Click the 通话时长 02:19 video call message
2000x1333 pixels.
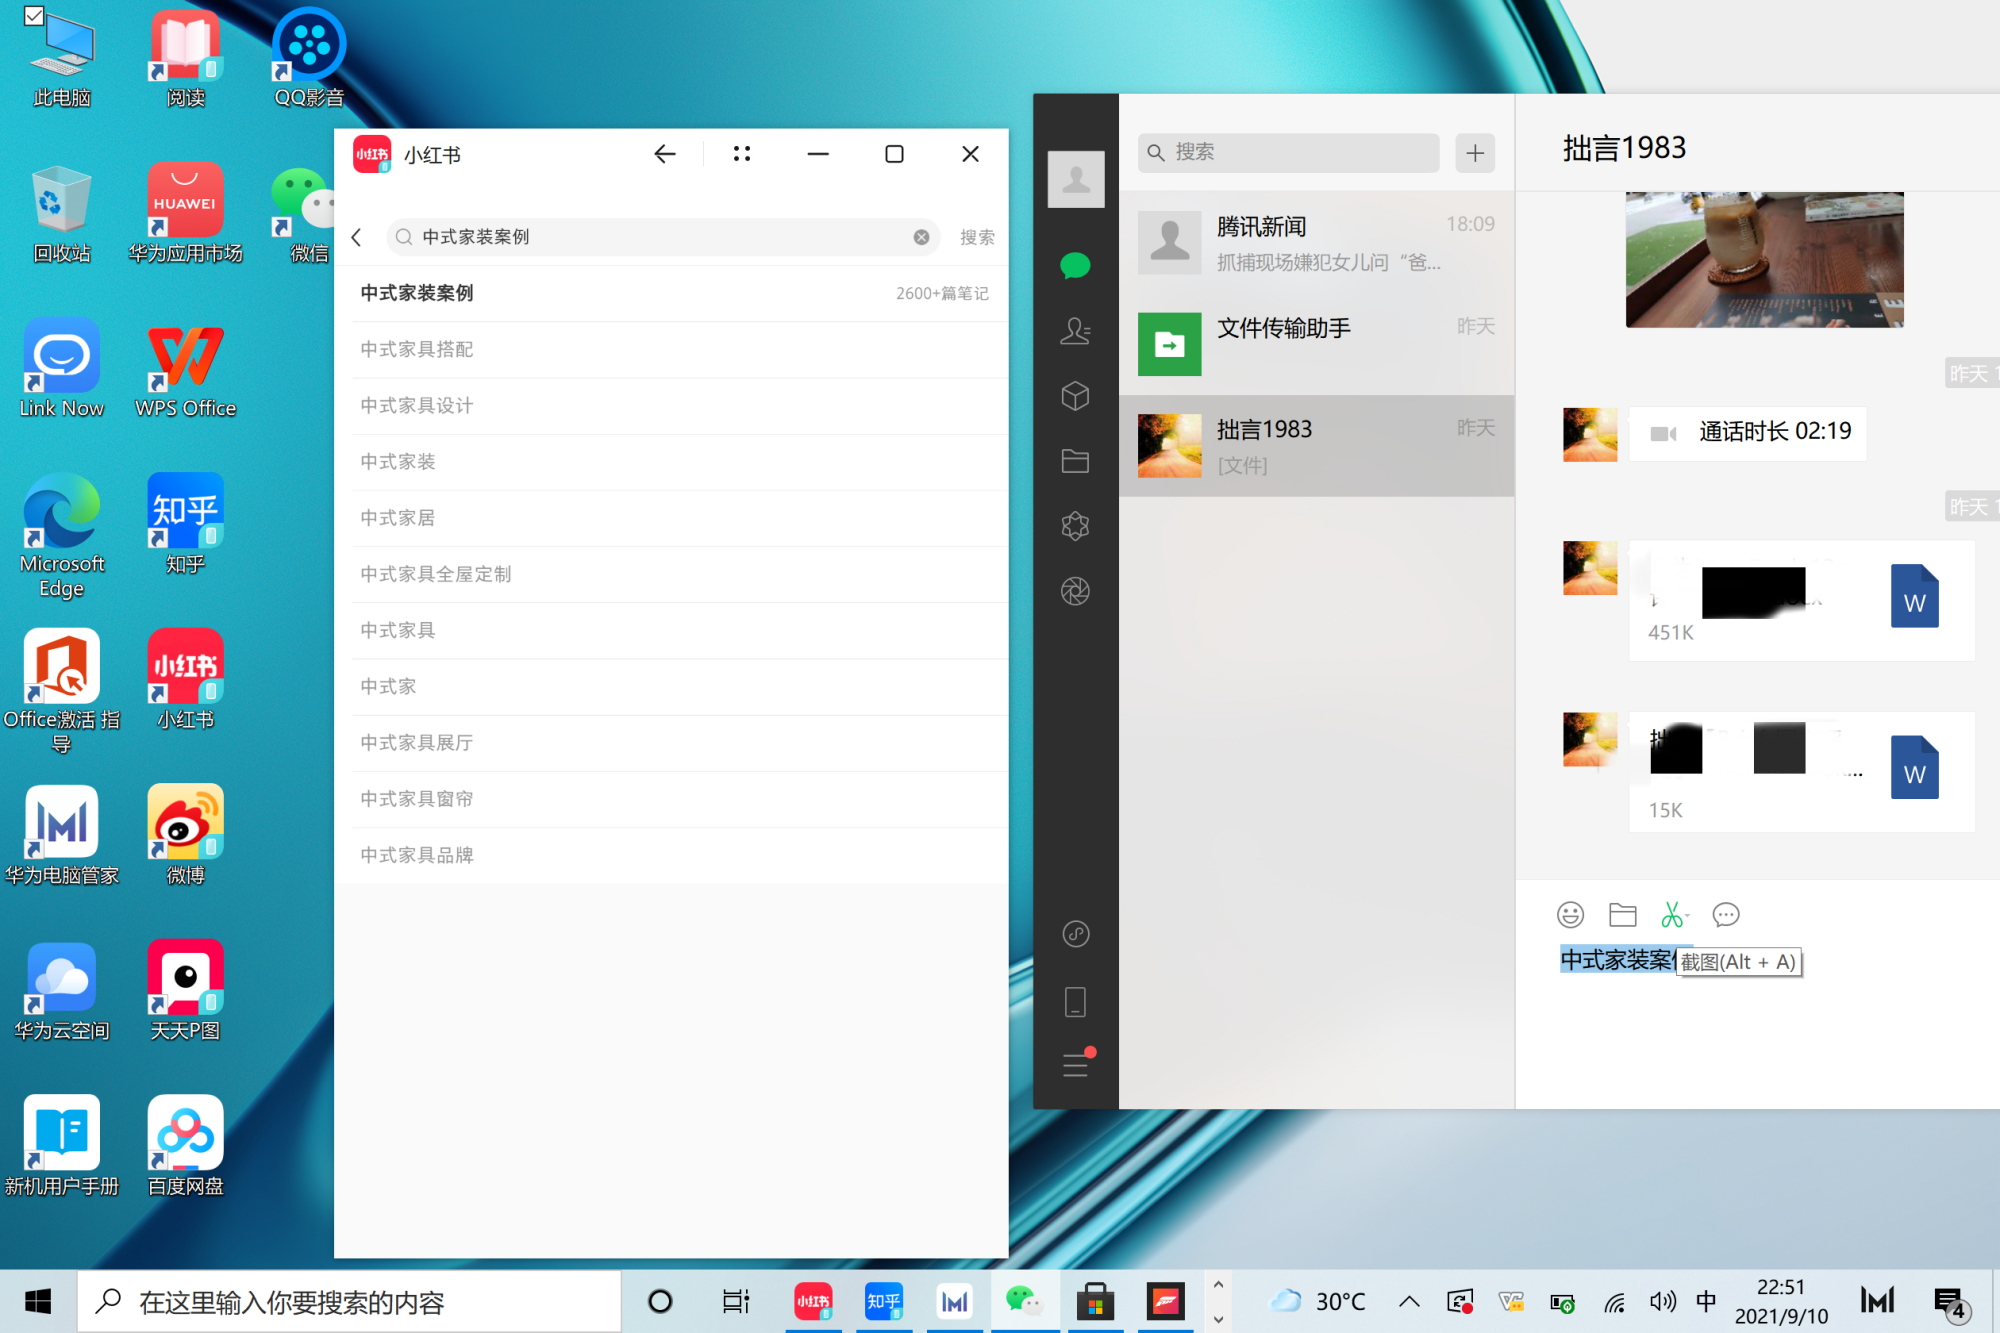click(1748, 432)
